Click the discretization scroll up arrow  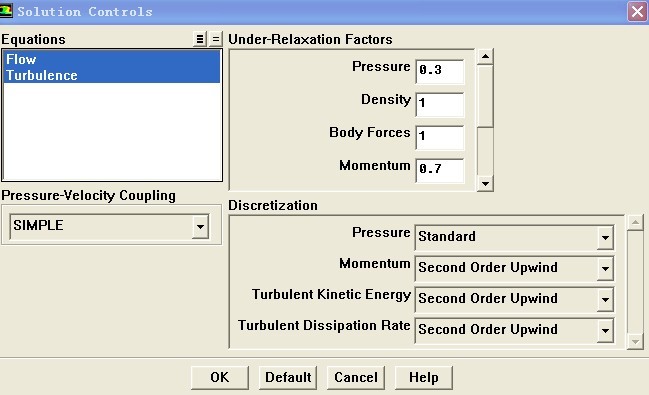[635, 223]
